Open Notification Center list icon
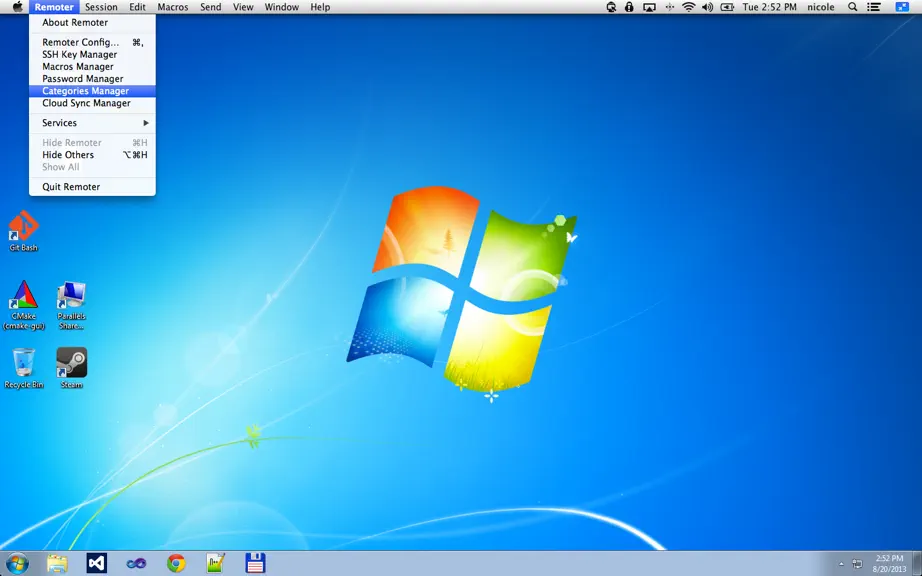This screenshot has width=922, height=576. (874, 7)
